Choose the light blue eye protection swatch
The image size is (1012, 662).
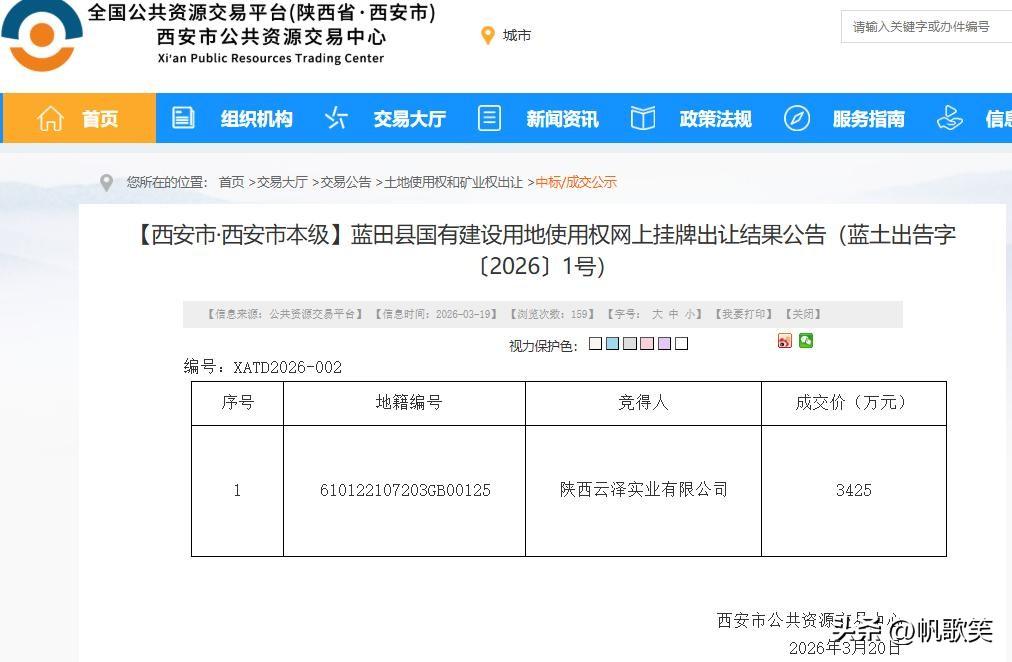(612, 343)
